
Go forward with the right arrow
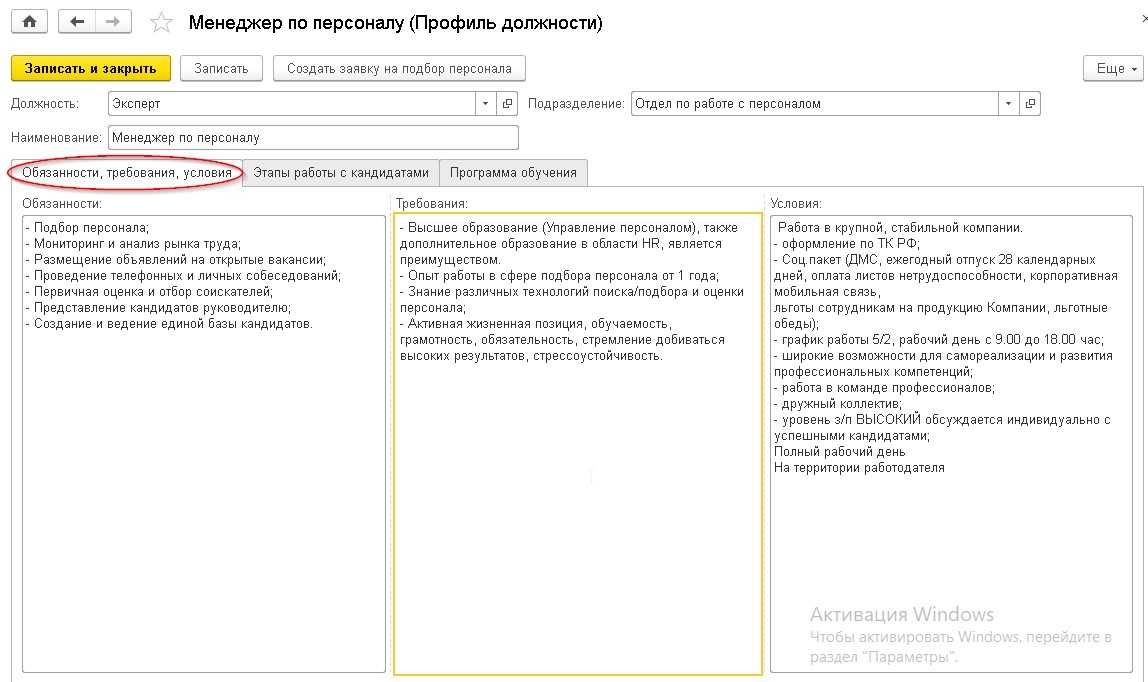[112, 22]
